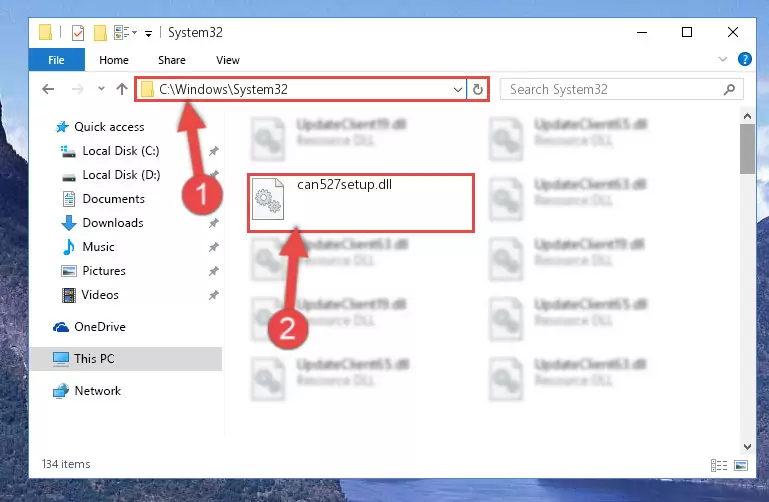Click the scrollbar up arrow
Viewport: 769px width, 502px height.
(x=747, y=117)
